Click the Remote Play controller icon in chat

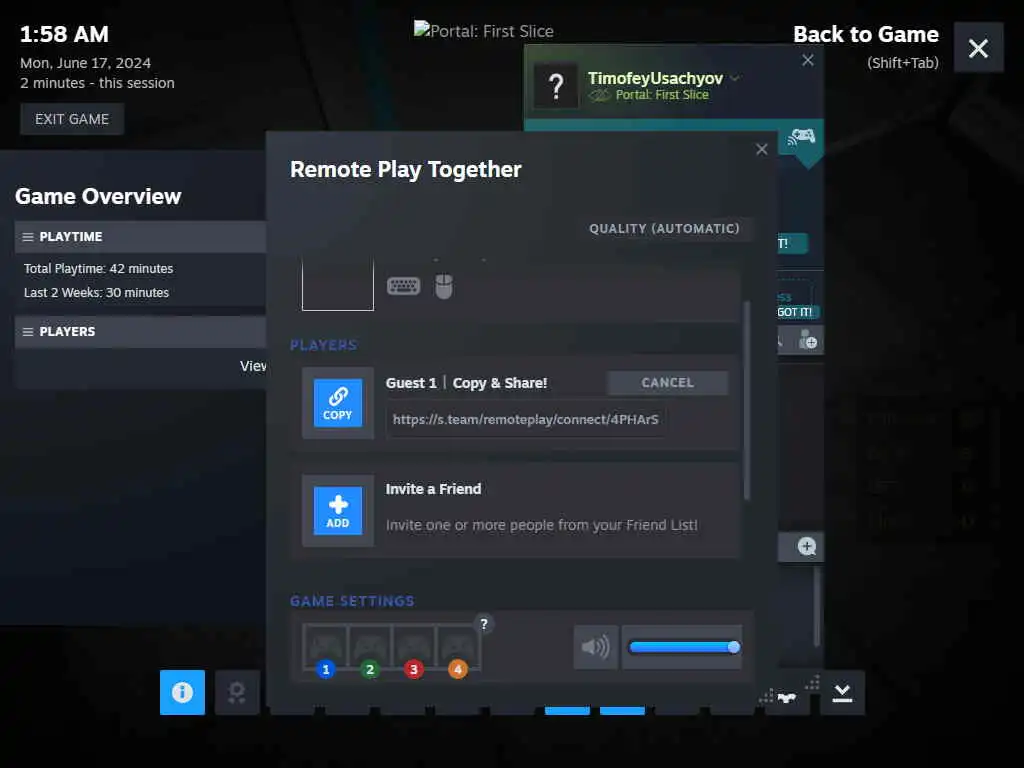click(802, 136)
